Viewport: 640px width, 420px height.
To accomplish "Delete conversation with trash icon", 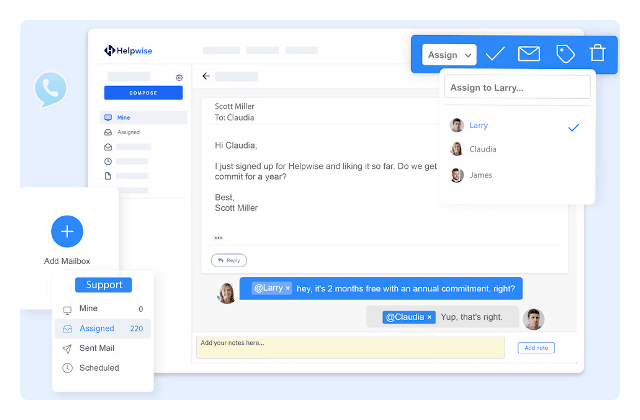I will click(x=597, y=53).
